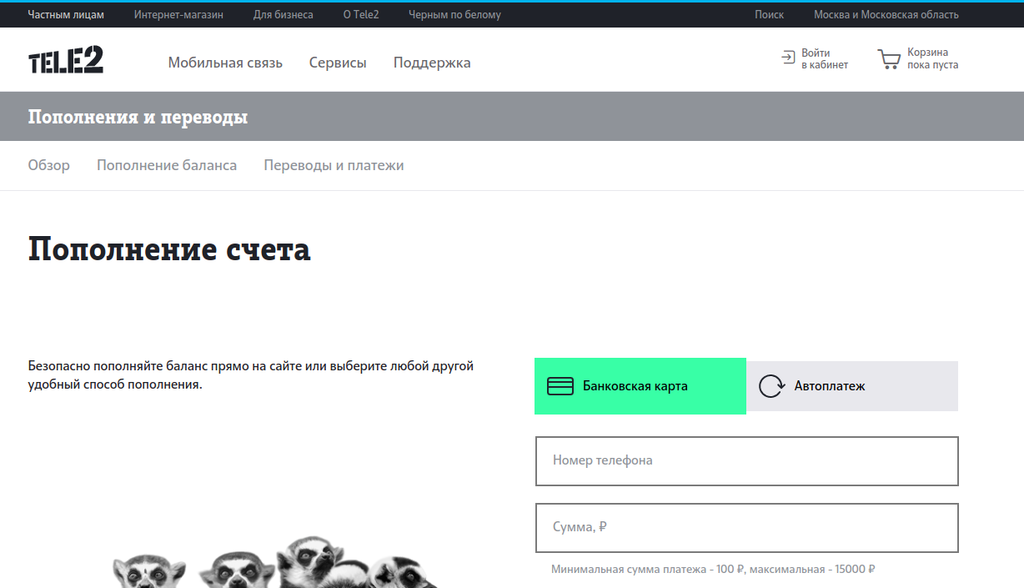
Task: Click the Безопасно пополняйте баланс description text
Action: 251,375
